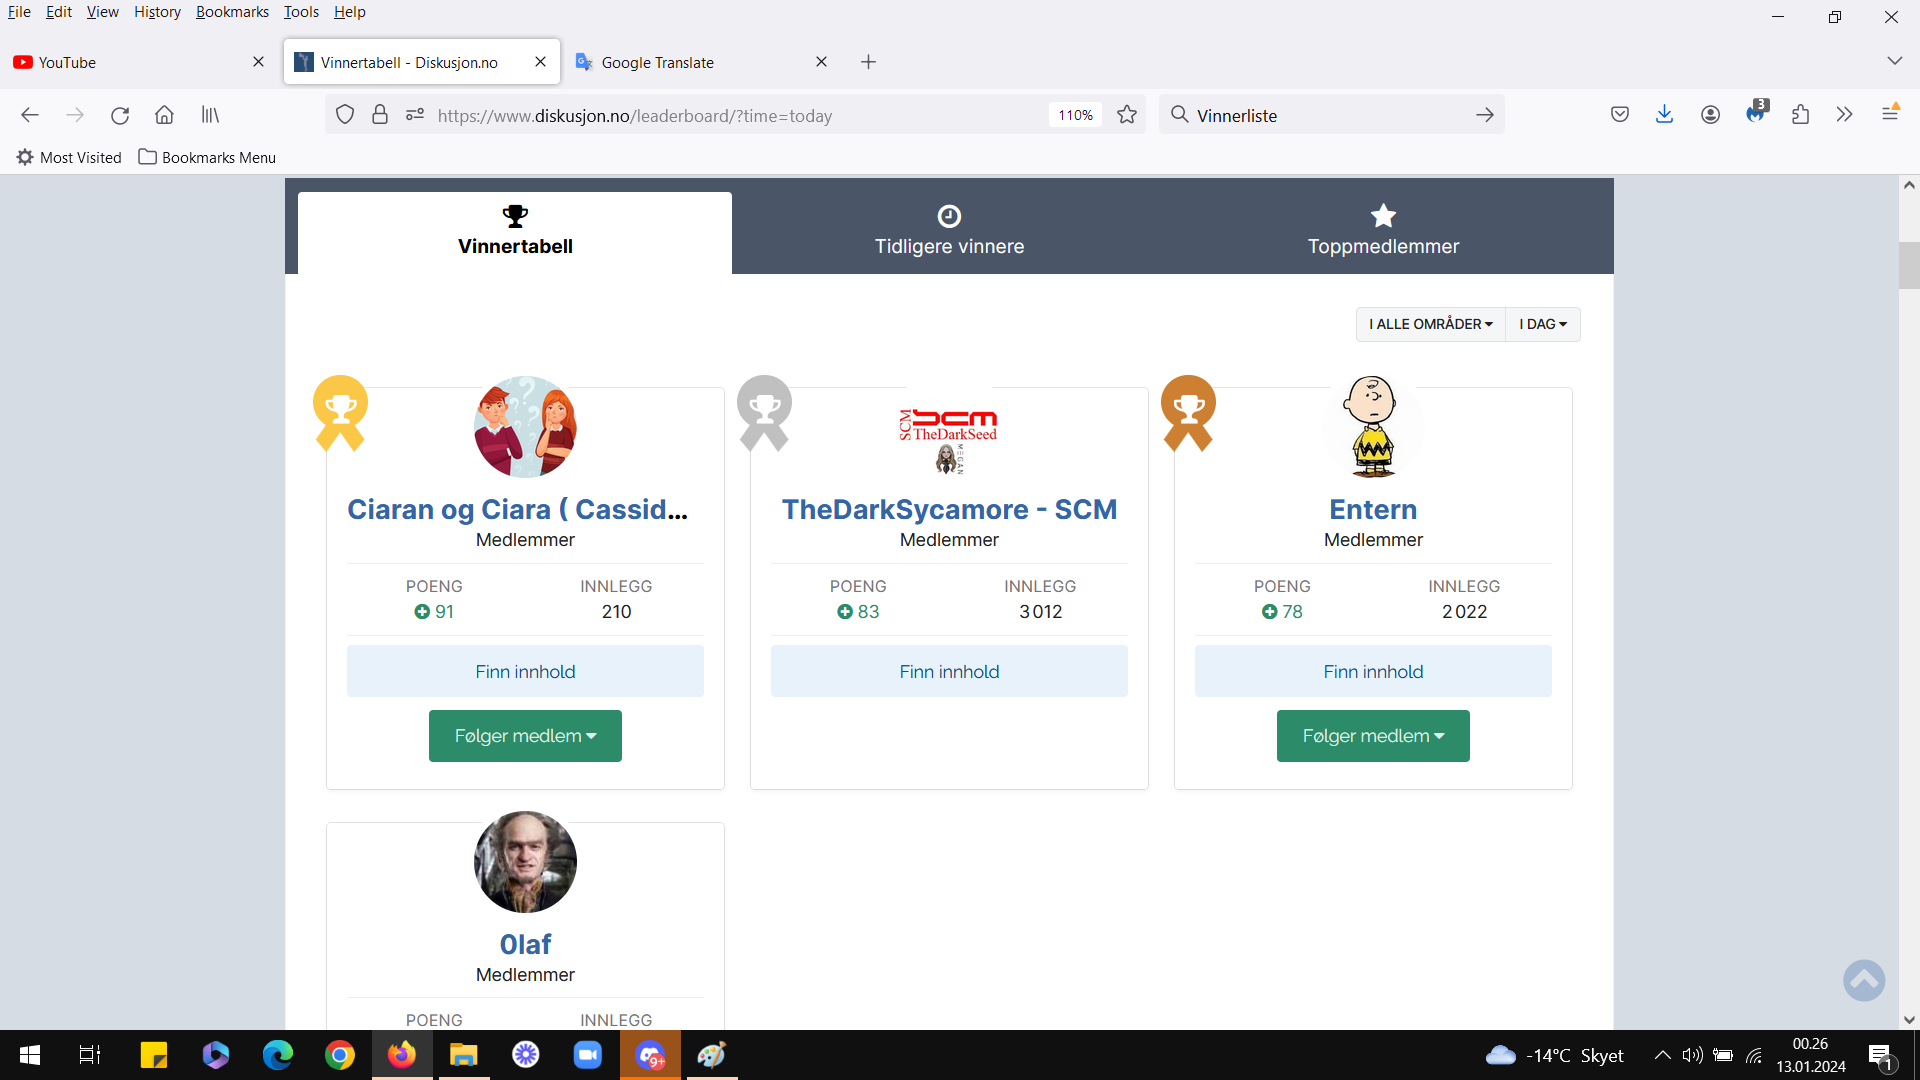Image resolution: width=1920 pixels, height=1080 pixels.
Task: Open the History menu
Action: tap(157, 12)
